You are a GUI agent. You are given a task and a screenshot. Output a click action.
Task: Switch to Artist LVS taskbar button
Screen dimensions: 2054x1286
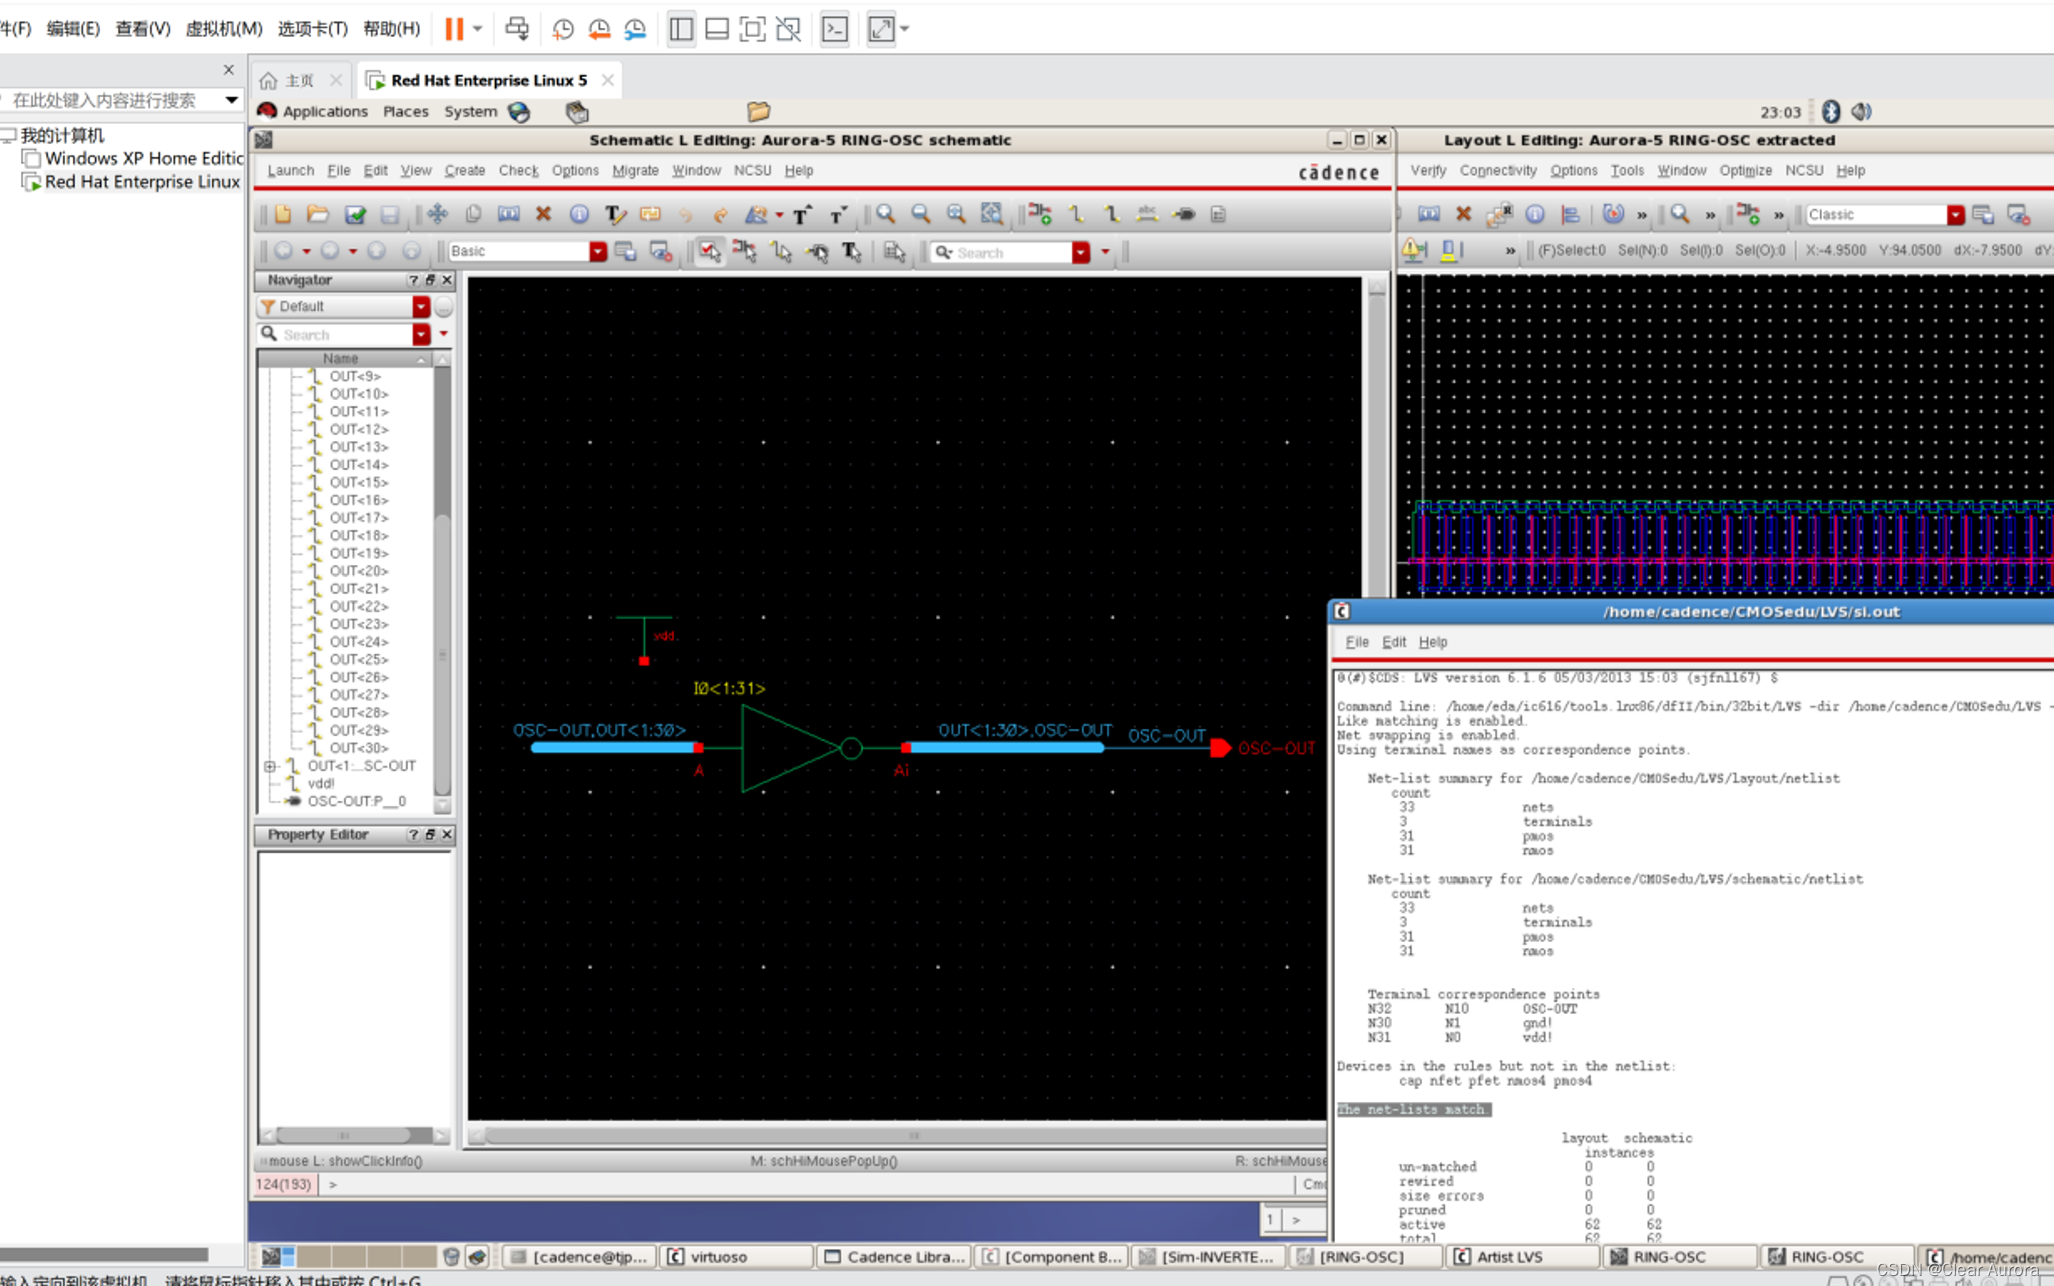click(1522, 1257)
